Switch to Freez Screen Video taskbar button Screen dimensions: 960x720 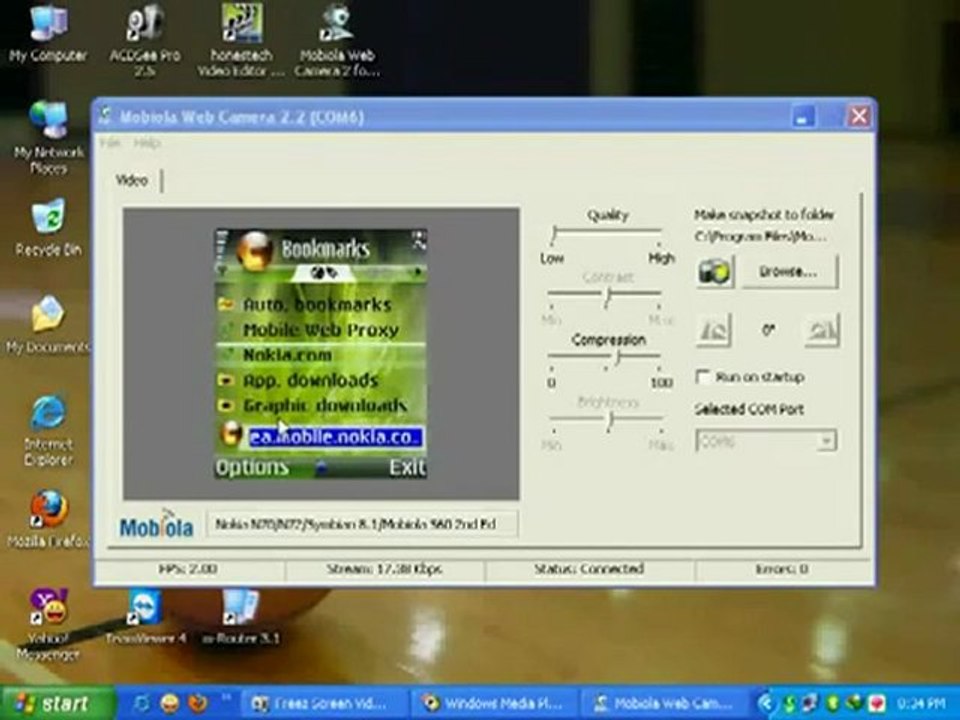point(324,703)
